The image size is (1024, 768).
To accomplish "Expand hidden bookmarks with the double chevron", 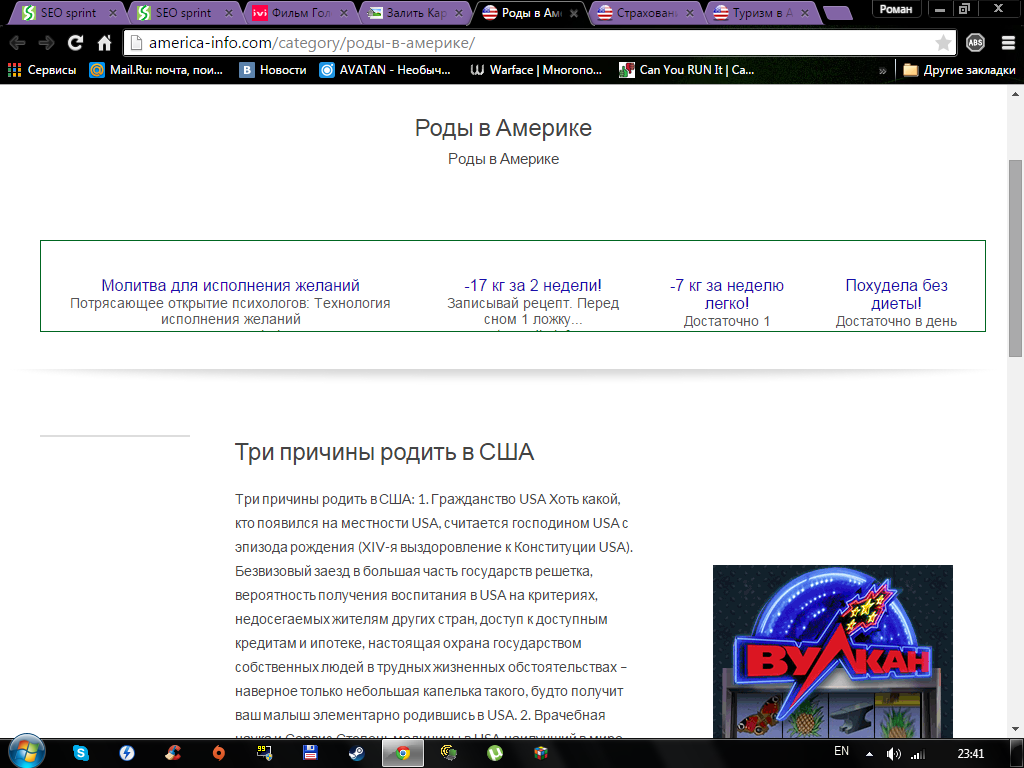I will (x=882, y=71).
